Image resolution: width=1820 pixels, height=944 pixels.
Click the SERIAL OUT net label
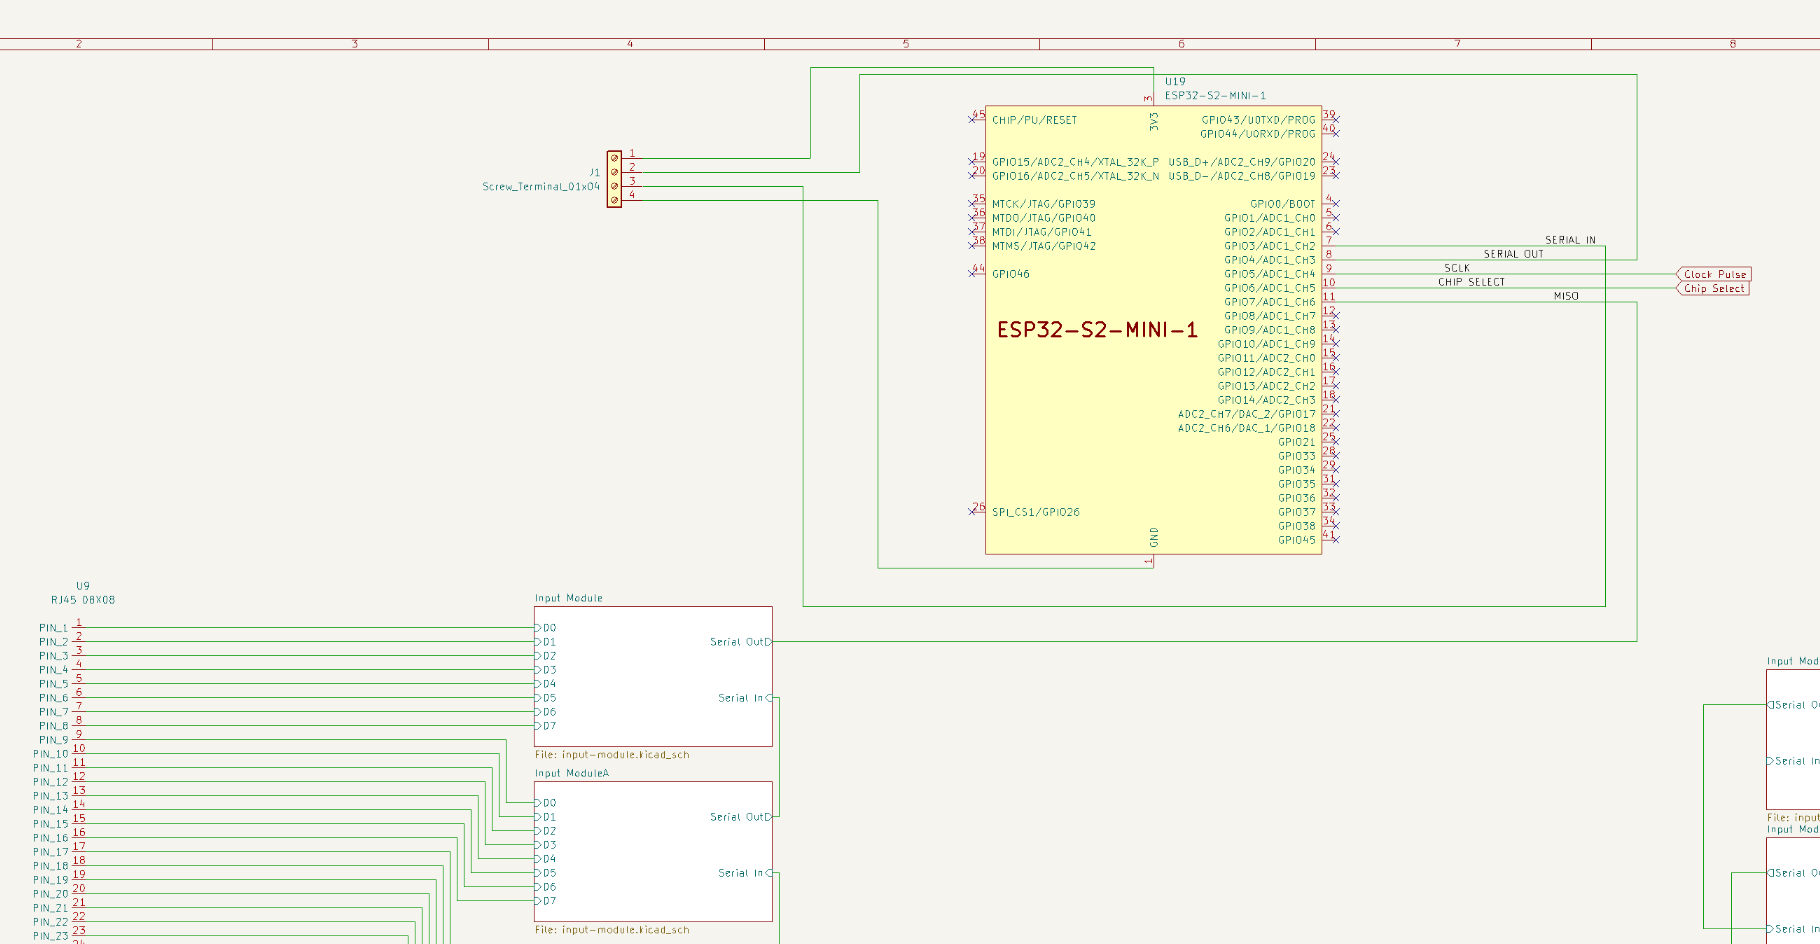pos(1513,254)
